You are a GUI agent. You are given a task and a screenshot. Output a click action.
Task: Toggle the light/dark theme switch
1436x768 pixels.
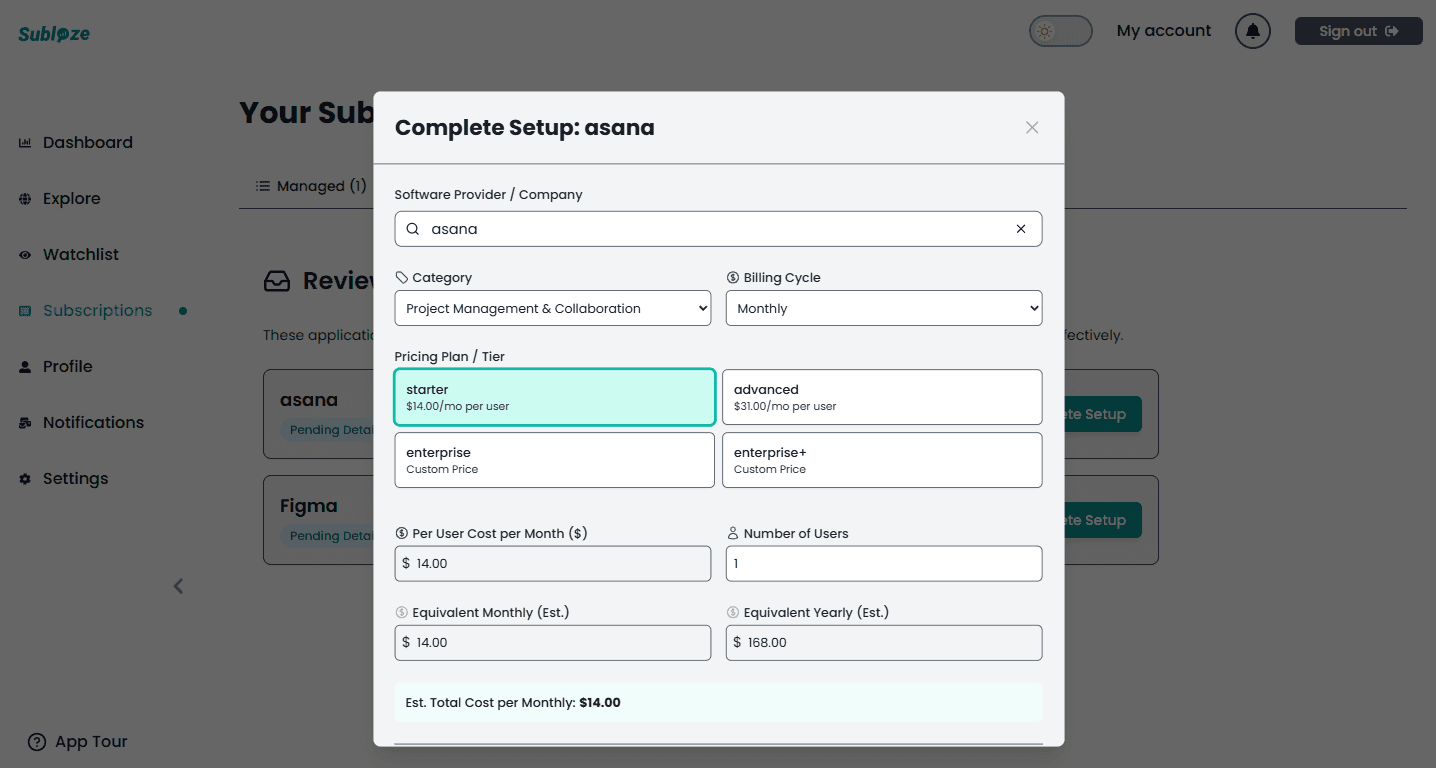tap(1060, 31)
